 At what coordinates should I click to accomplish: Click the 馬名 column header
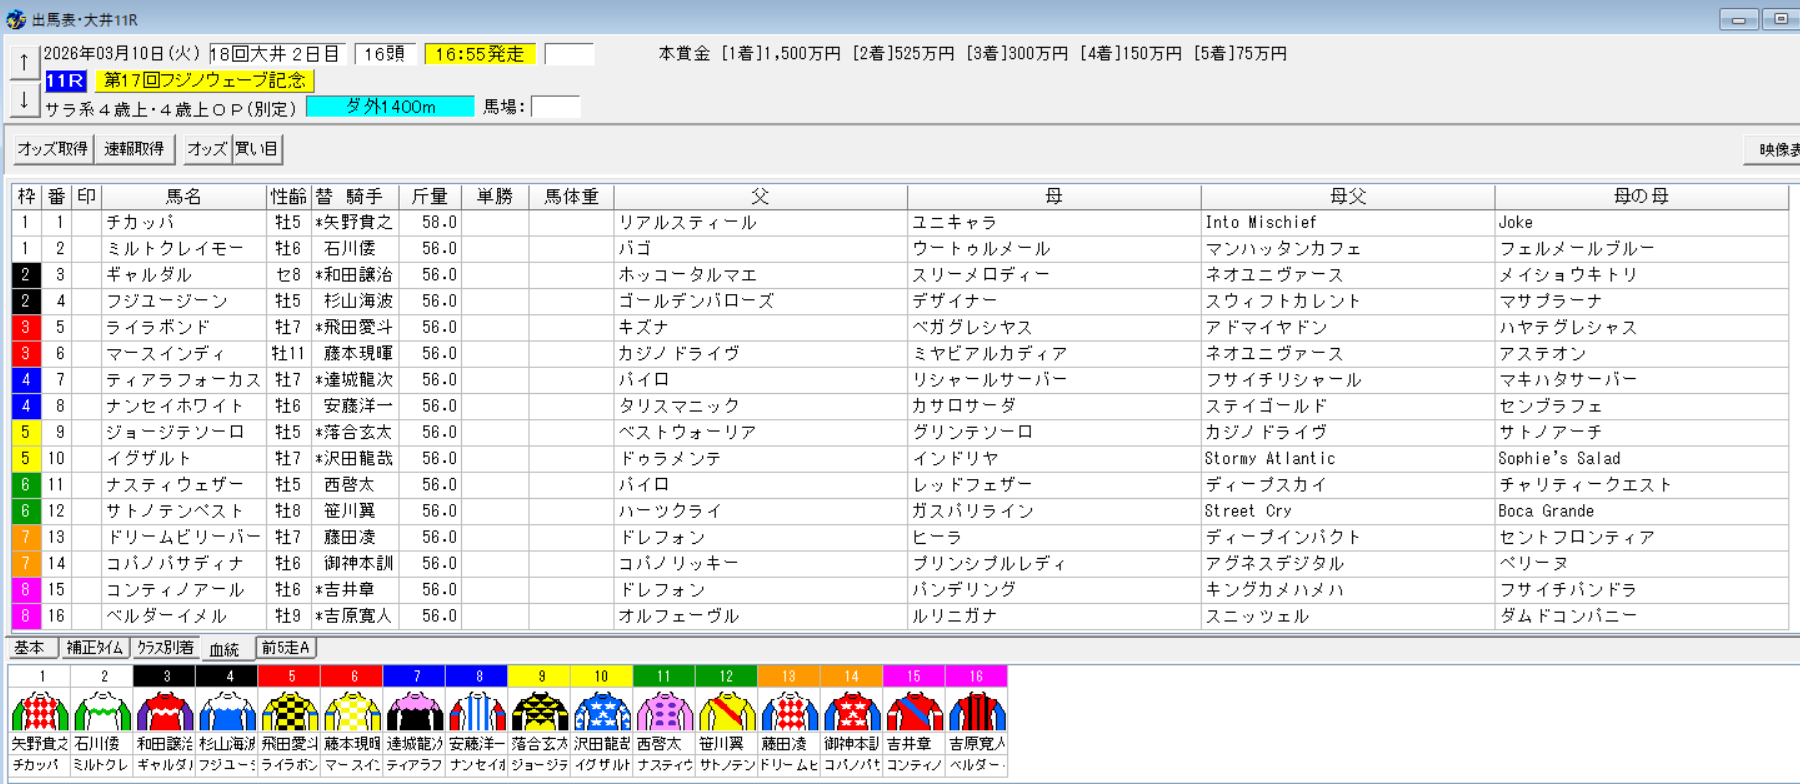pos(183,197)
